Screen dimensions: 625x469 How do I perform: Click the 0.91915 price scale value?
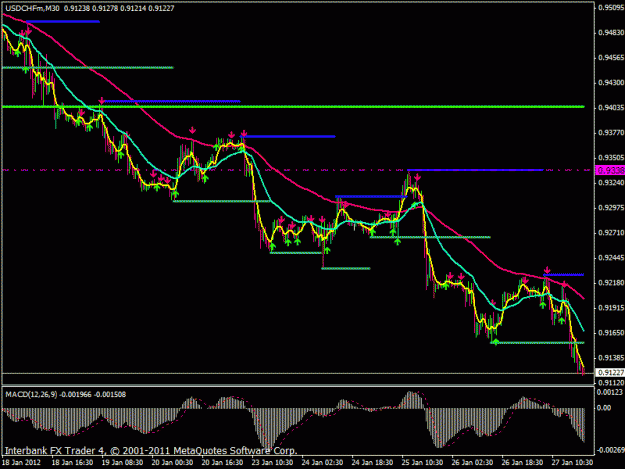(x=611, y=308)
